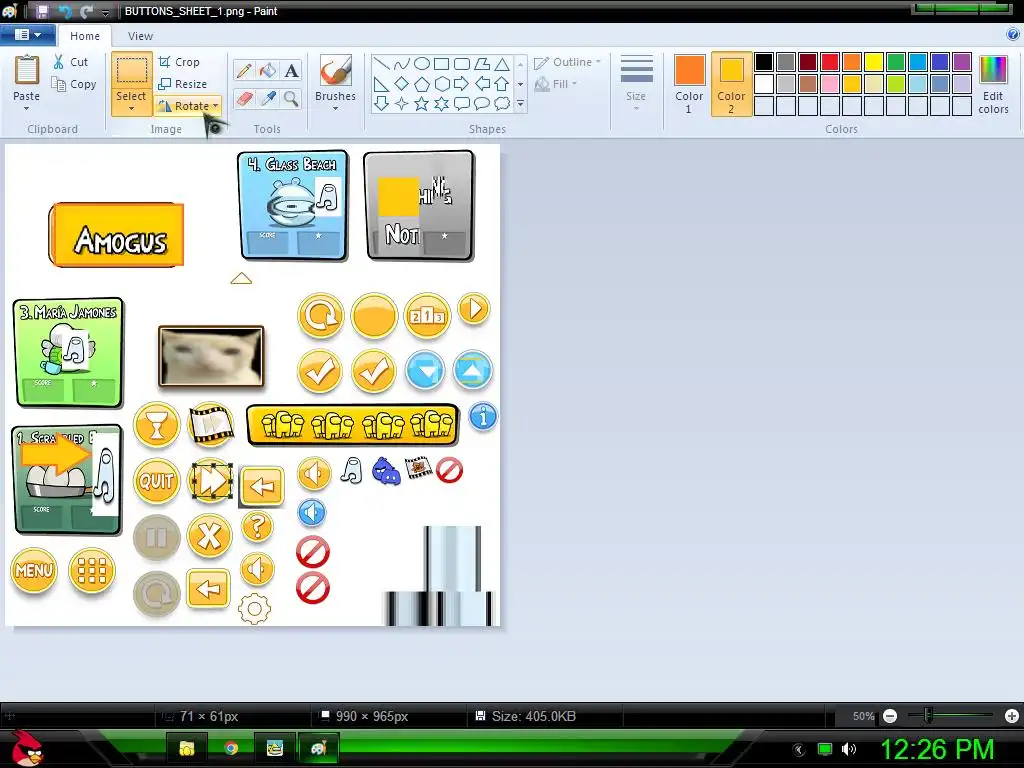Screen dimensions: 1024x768
Task: Pick the green color swatch
Action: (896, 62)
